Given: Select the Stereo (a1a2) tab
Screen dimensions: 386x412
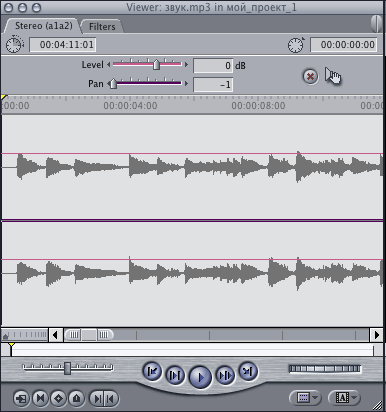Looking at the screenshot, I should click(x=43, y=26).
